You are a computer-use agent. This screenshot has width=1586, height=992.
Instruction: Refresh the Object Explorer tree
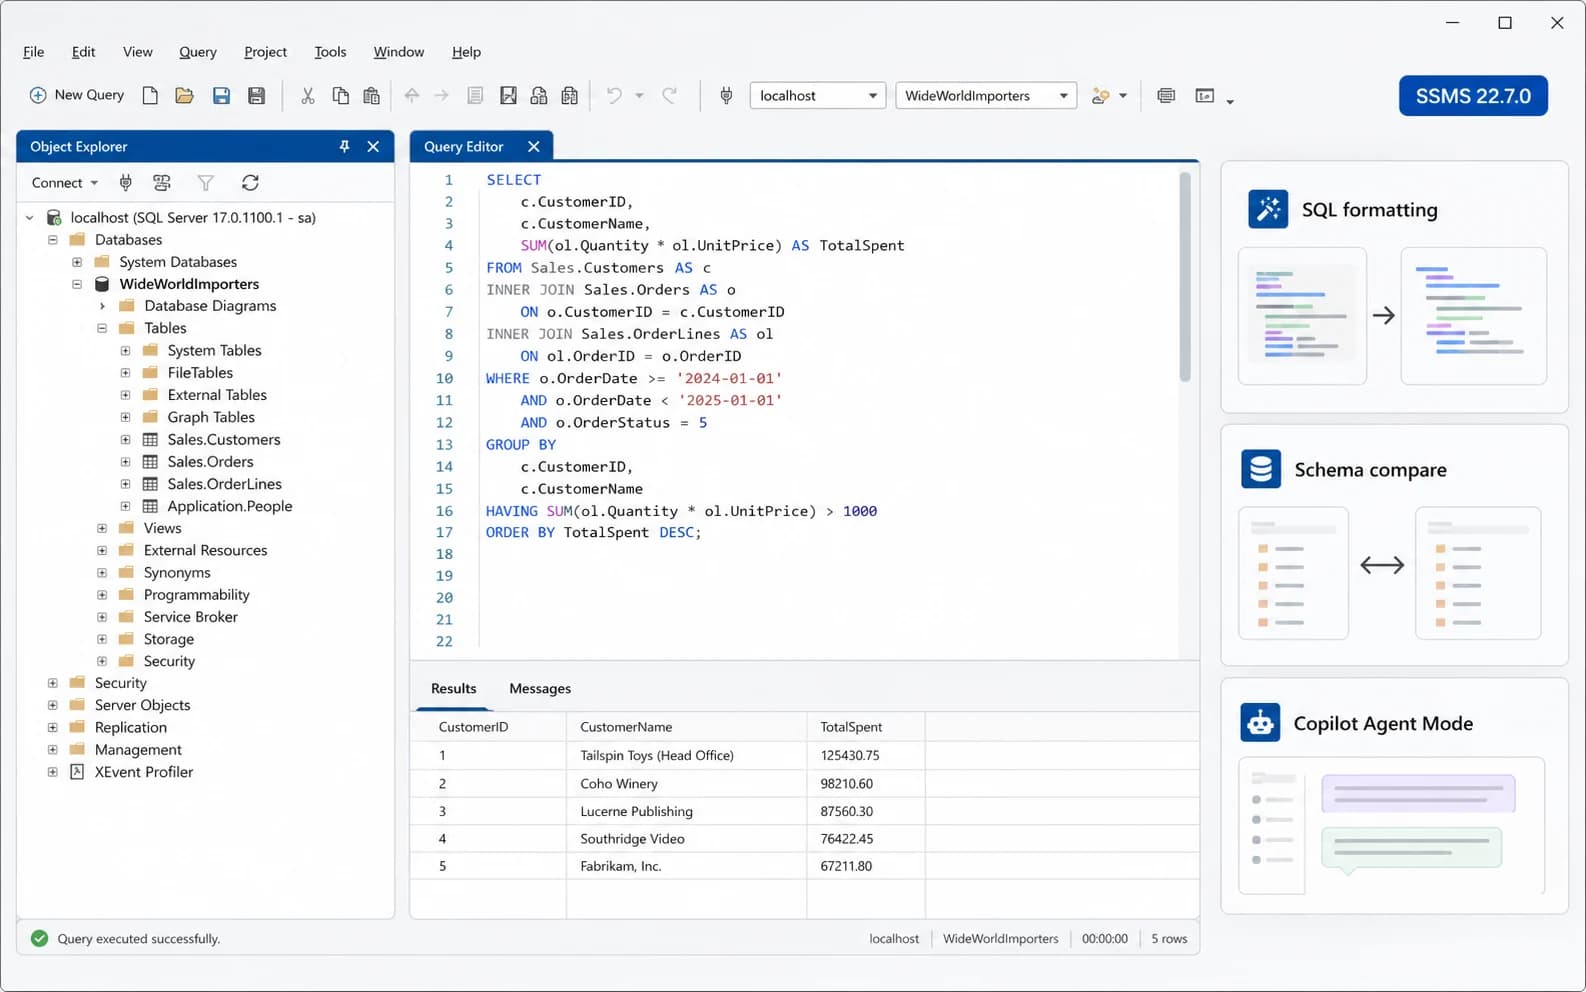click(x=250, y=182)
